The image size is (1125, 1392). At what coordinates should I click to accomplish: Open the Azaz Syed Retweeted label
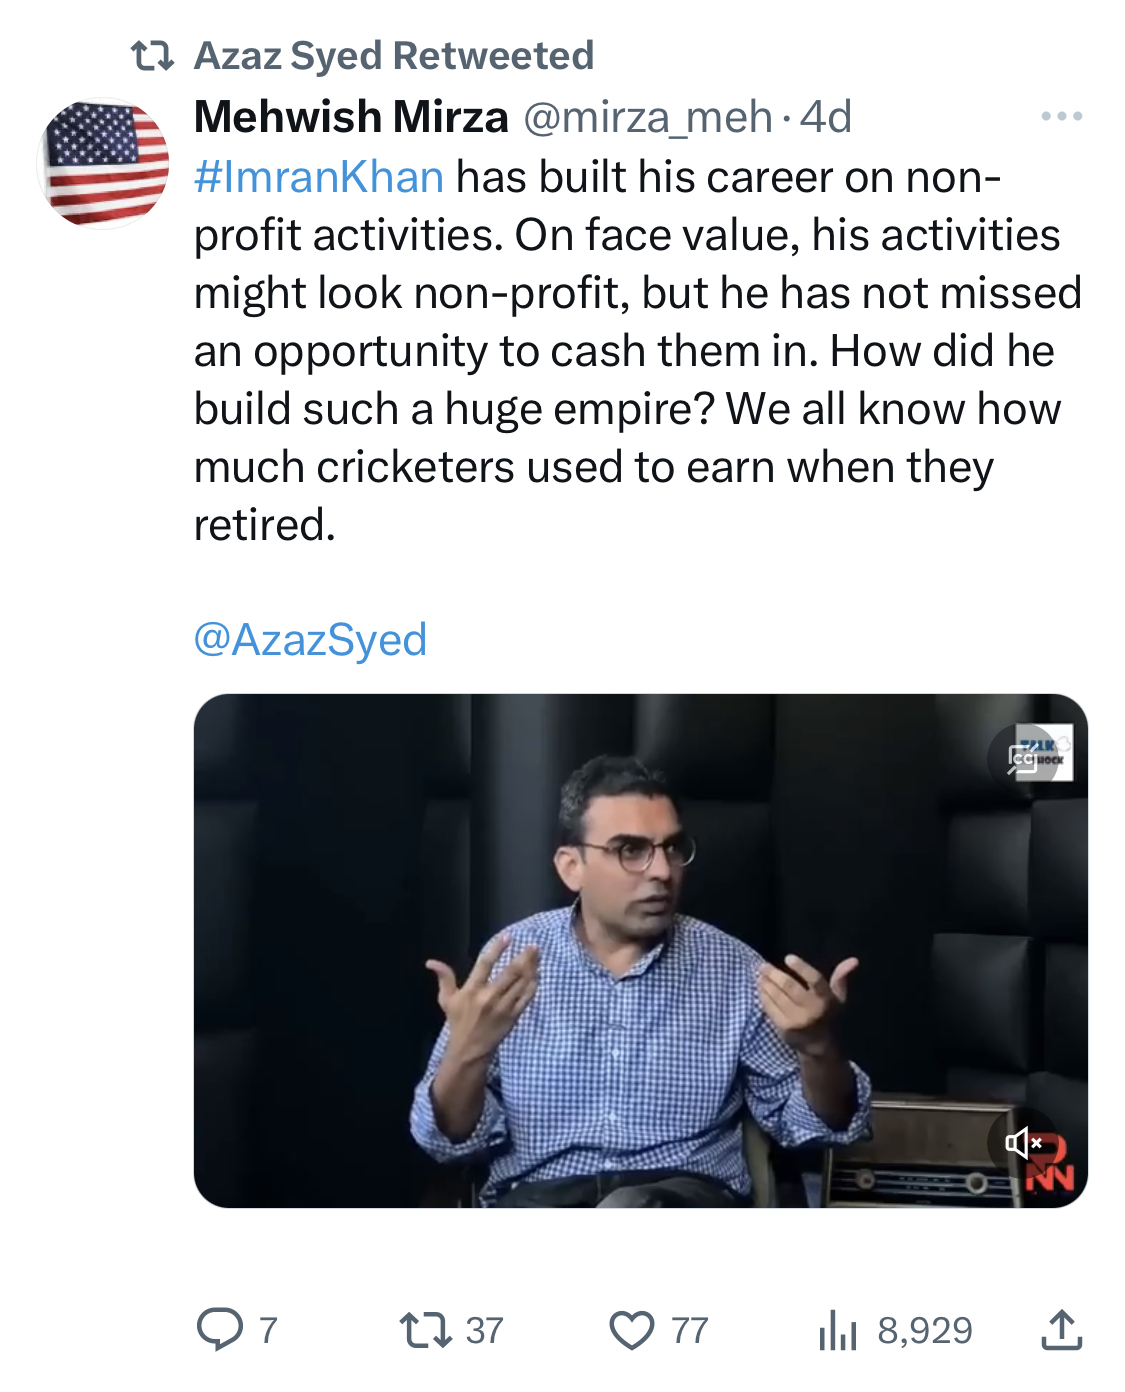tap(394, 56)
